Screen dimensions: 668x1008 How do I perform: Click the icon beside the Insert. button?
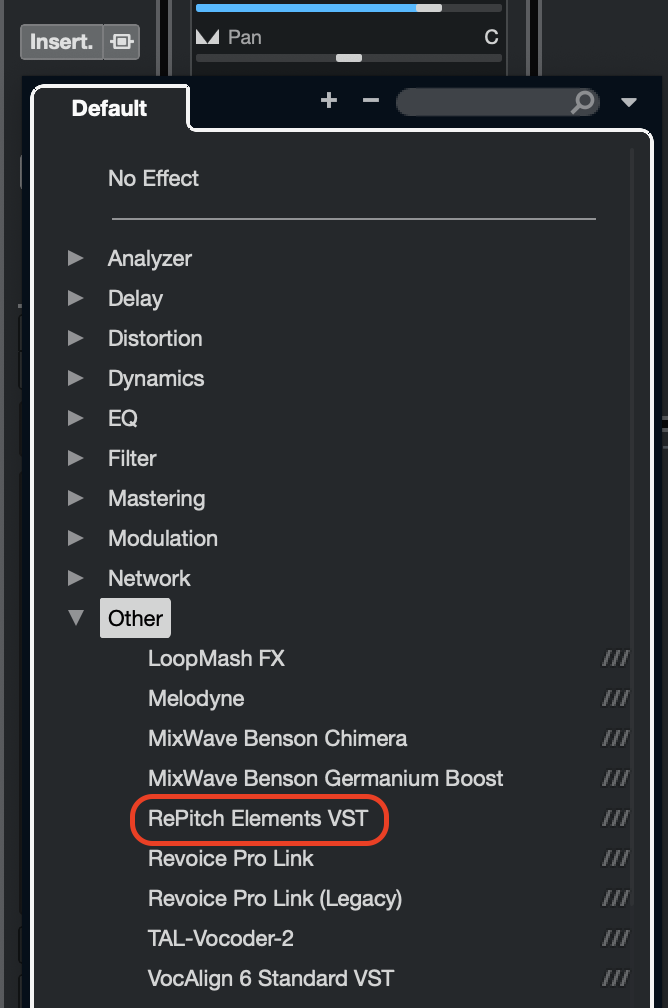pyautogui.click(x=122, y=43)
